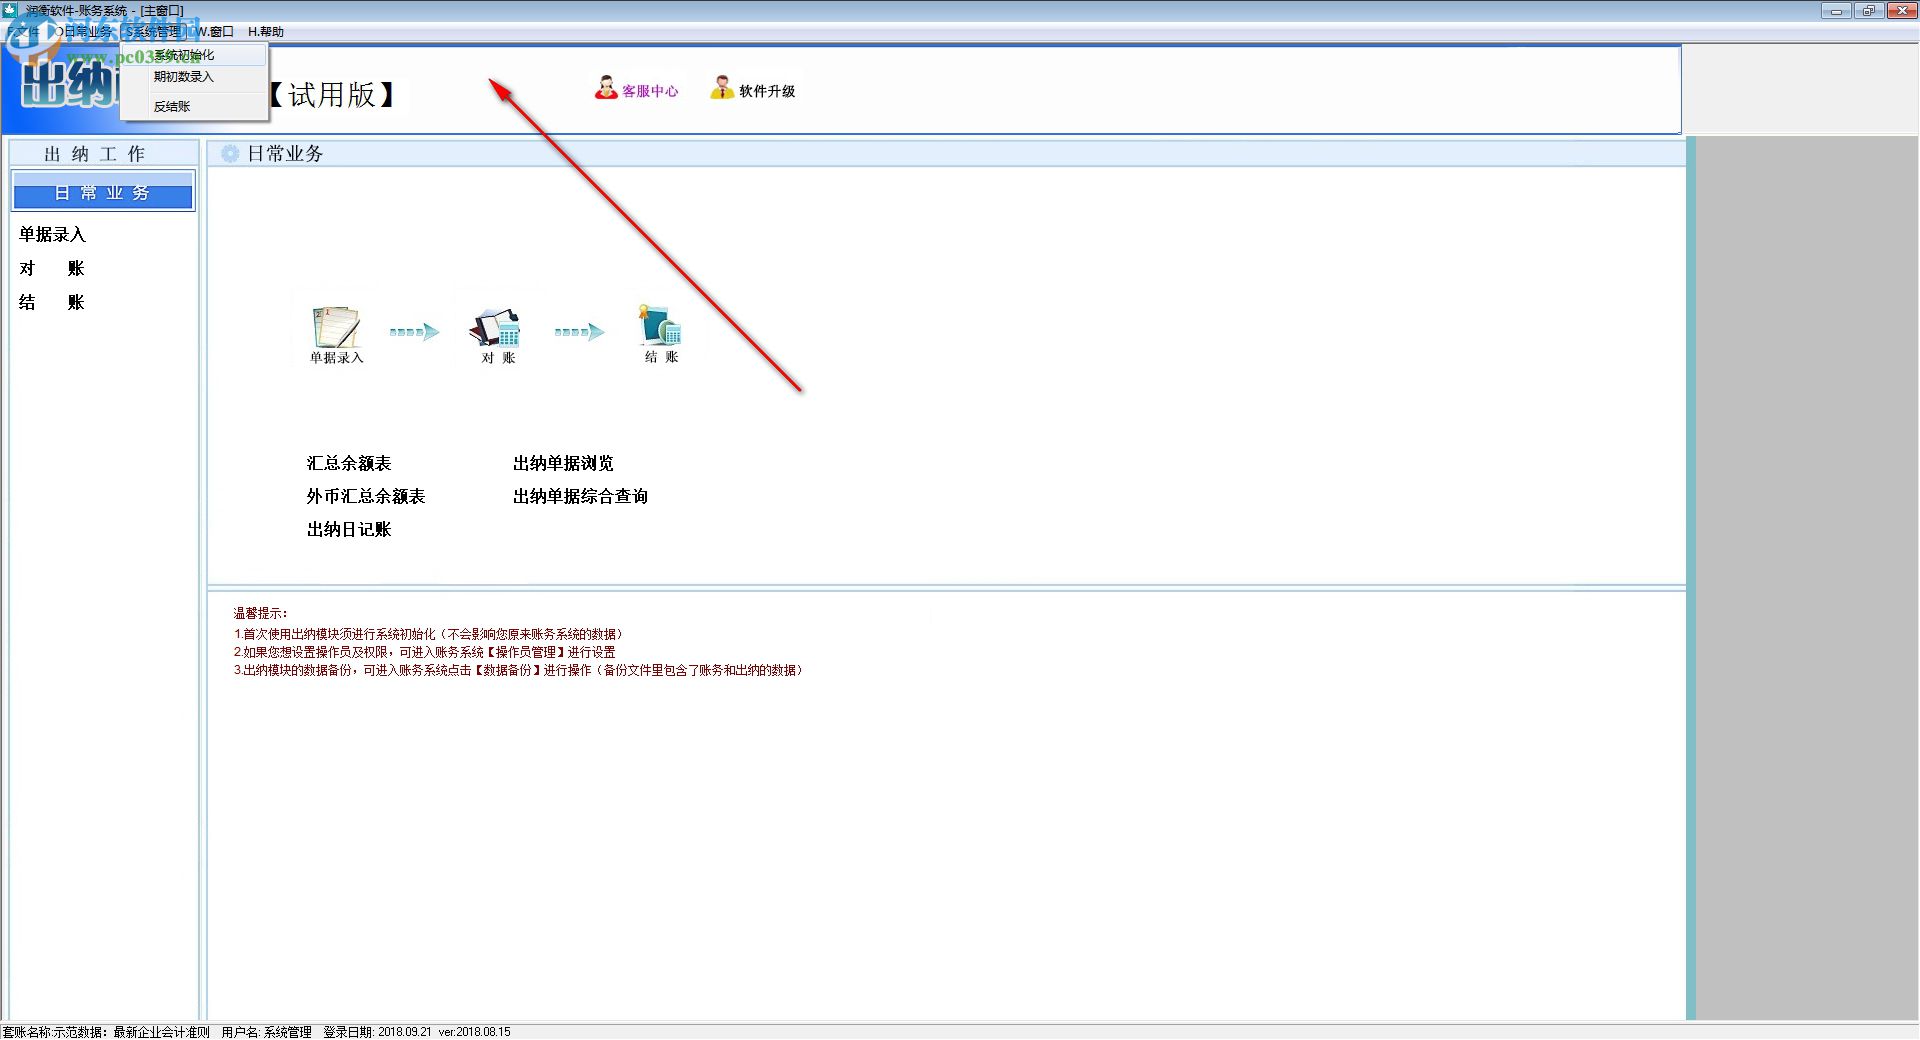Open the F.文件 menu

coord(22,31)
